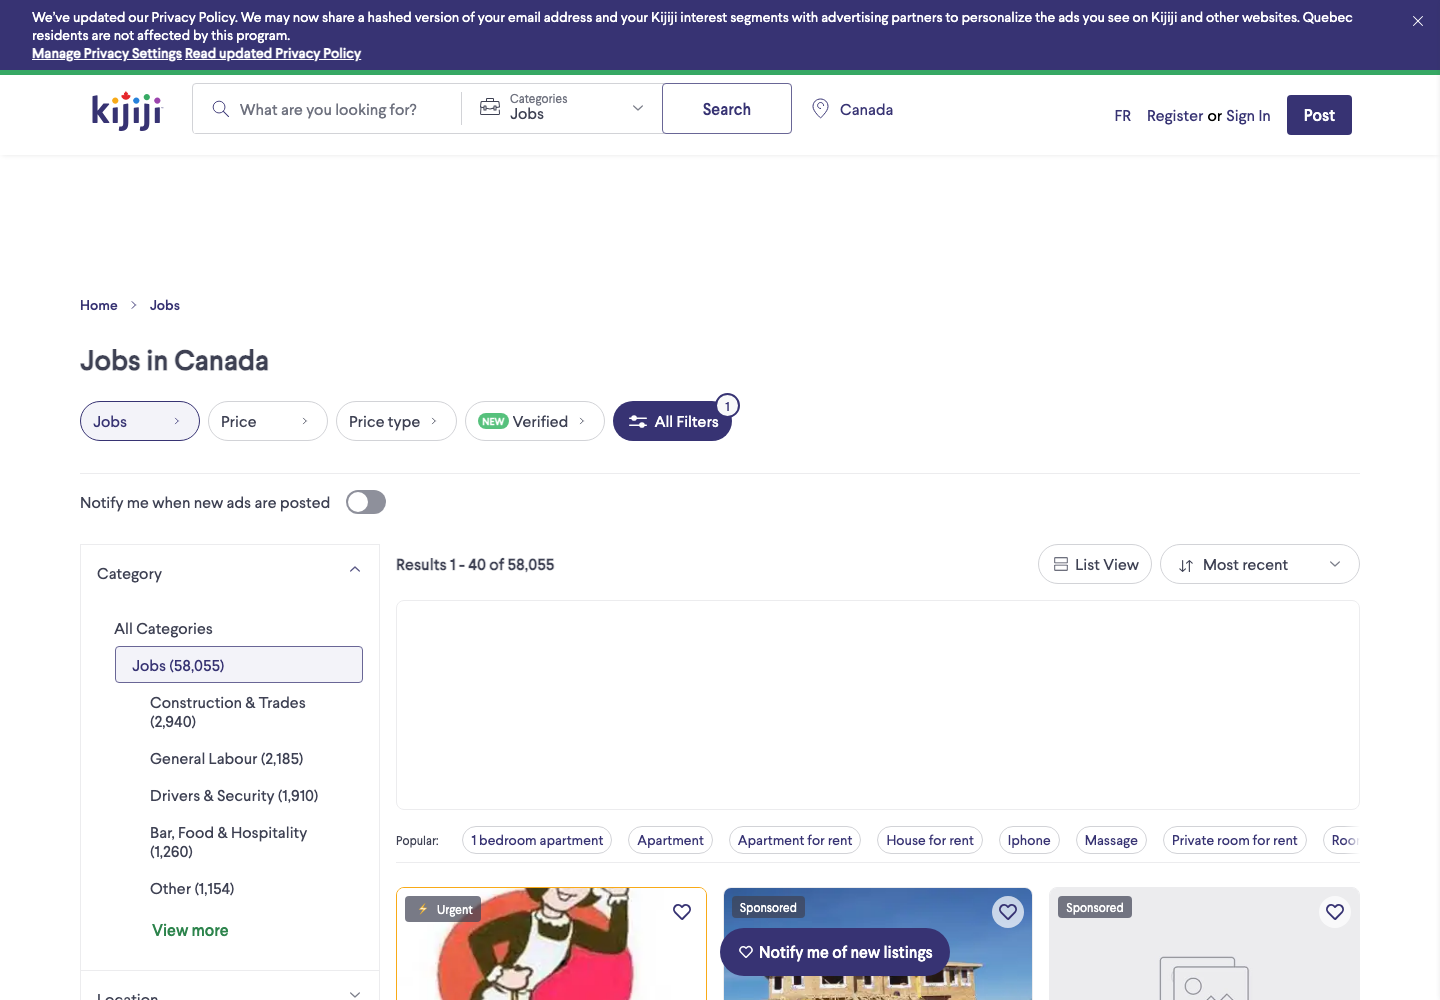Open the Categories Jobs dropdown
1440x1000 pixels.
[561, 108]
